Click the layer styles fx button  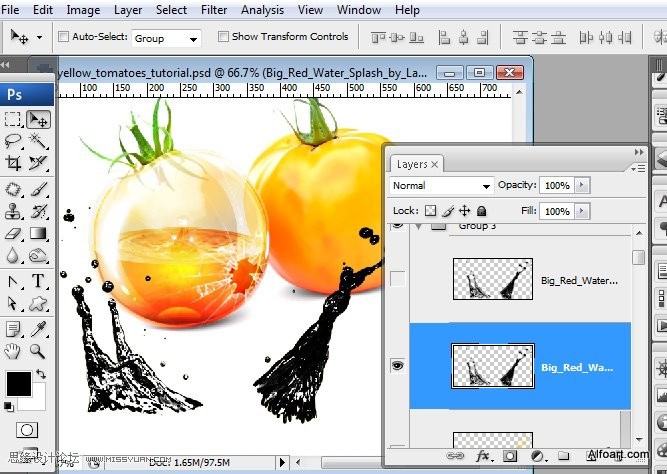click(483, 456)
